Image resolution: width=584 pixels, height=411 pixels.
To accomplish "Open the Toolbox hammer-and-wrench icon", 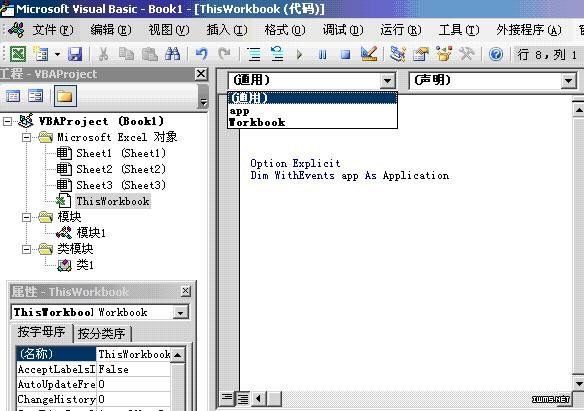I will pos(467,54).
